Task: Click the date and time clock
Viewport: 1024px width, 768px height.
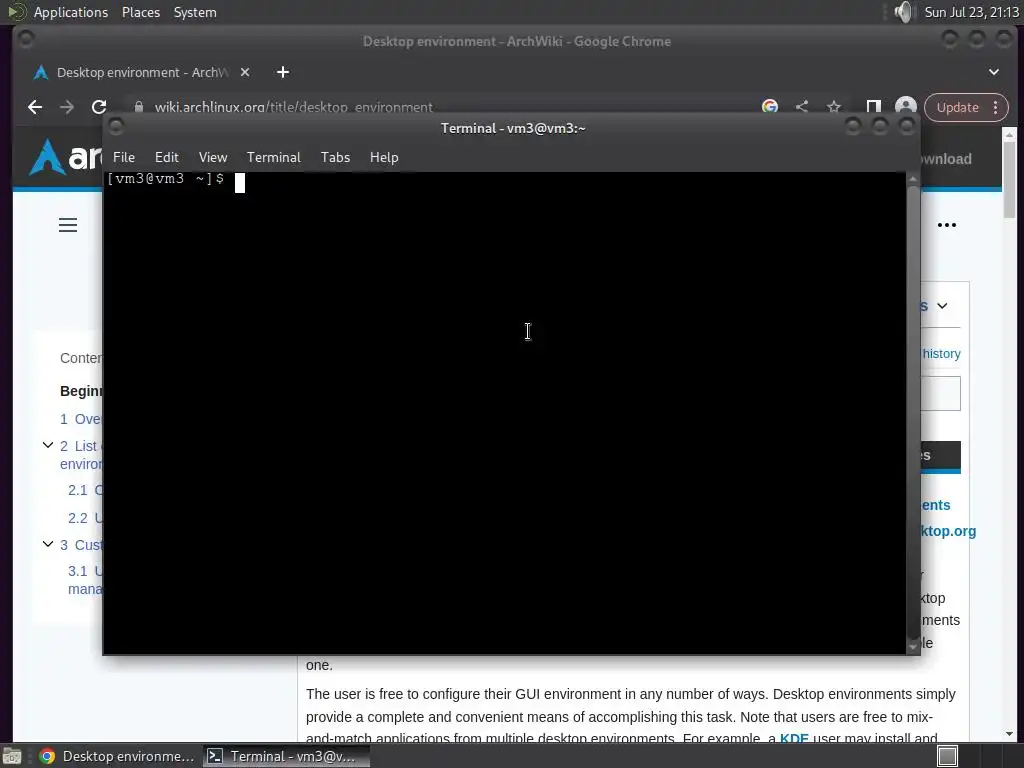Action: click(x=972, y=12)
